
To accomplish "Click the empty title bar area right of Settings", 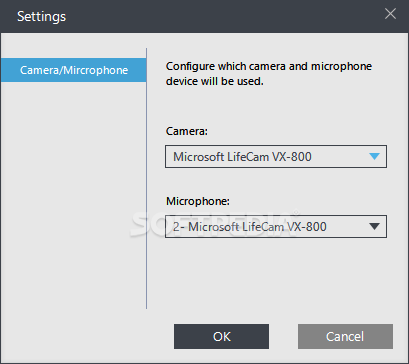I will [223, 16].
